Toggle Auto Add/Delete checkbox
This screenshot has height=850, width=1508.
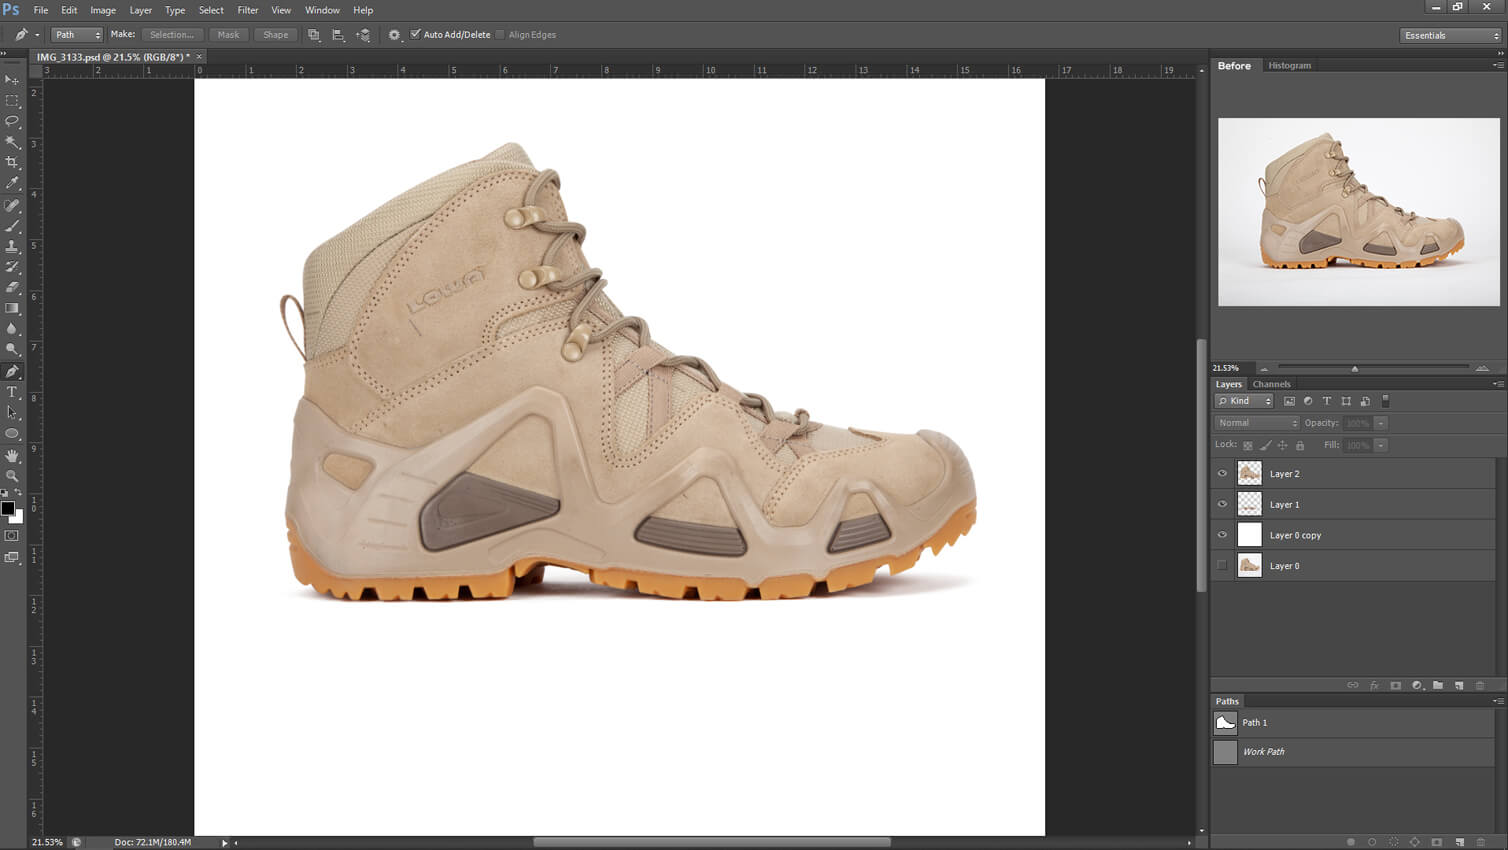coord(416,34)
